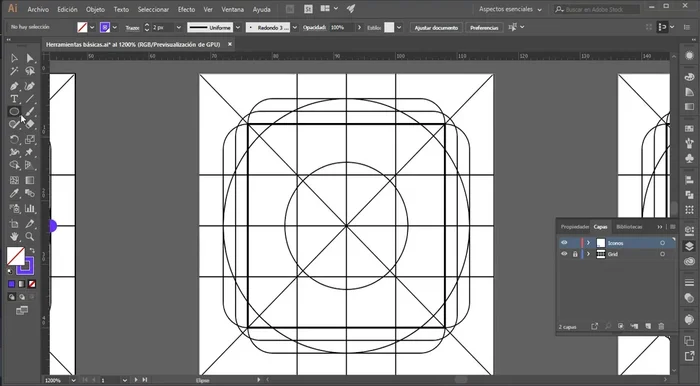Choose the Shape Builder tool

pos(14,165)
